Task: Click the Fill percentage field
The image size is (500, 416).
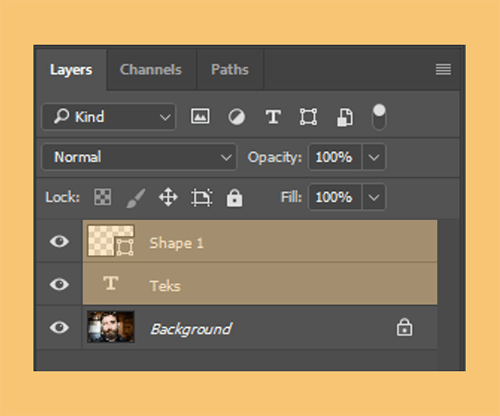Action: coord(335,197)
